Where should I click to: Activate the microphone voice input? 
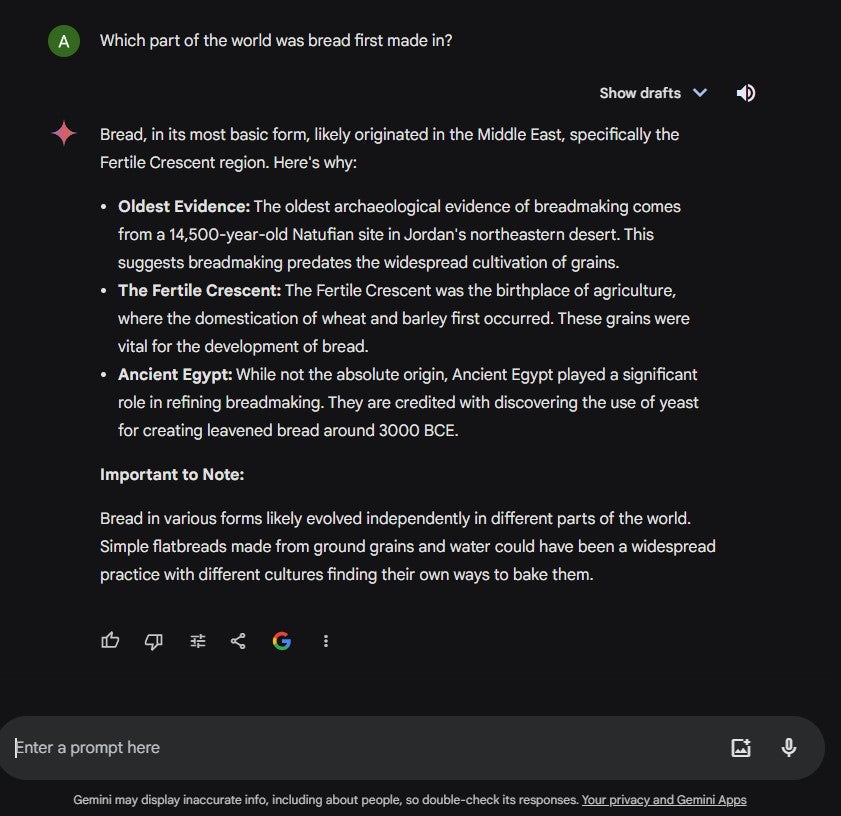tap(788, 747)
